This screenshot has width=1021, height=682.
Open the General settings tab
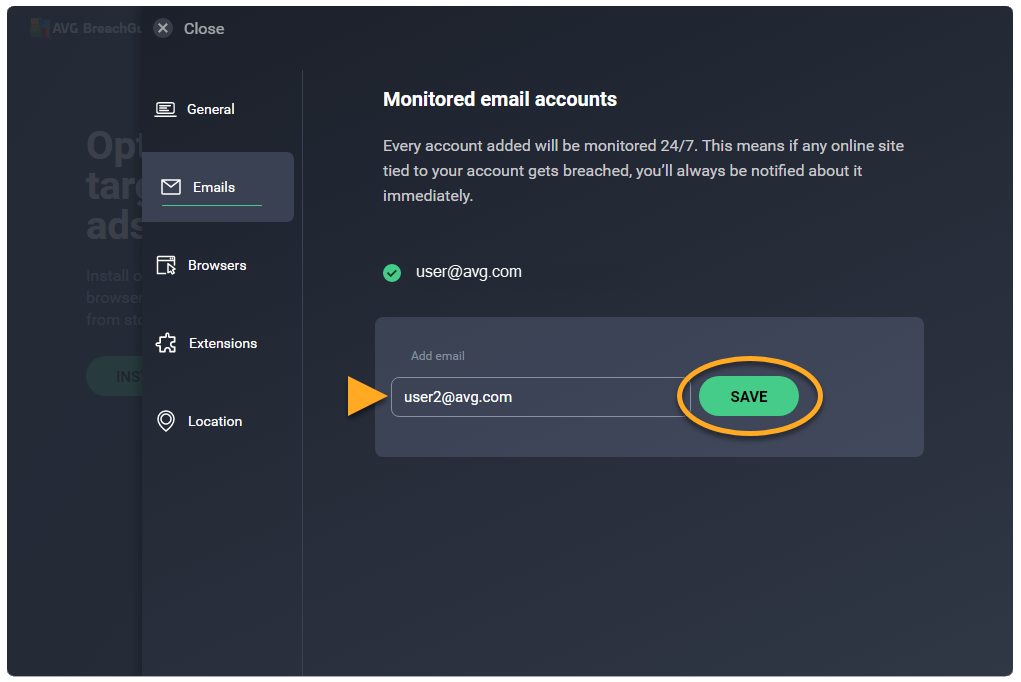[x=211, y=109]
